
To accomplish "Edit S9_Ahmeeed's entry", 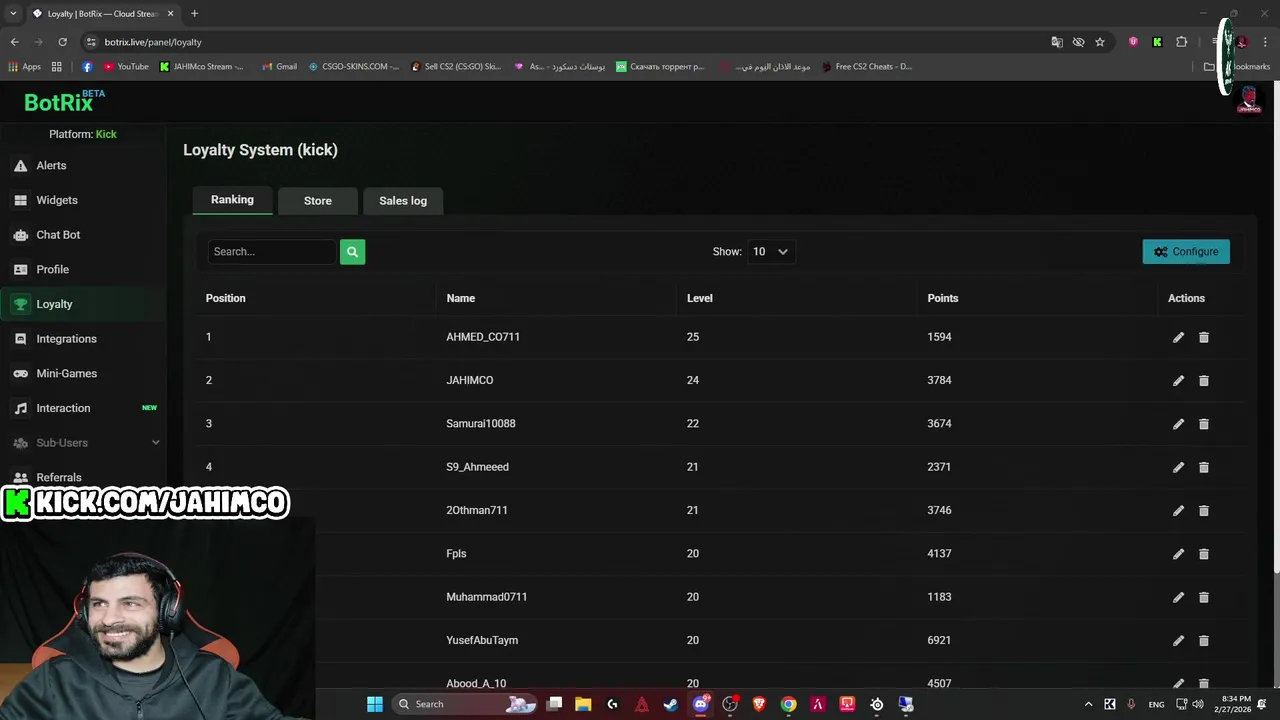I will 1178,467.
